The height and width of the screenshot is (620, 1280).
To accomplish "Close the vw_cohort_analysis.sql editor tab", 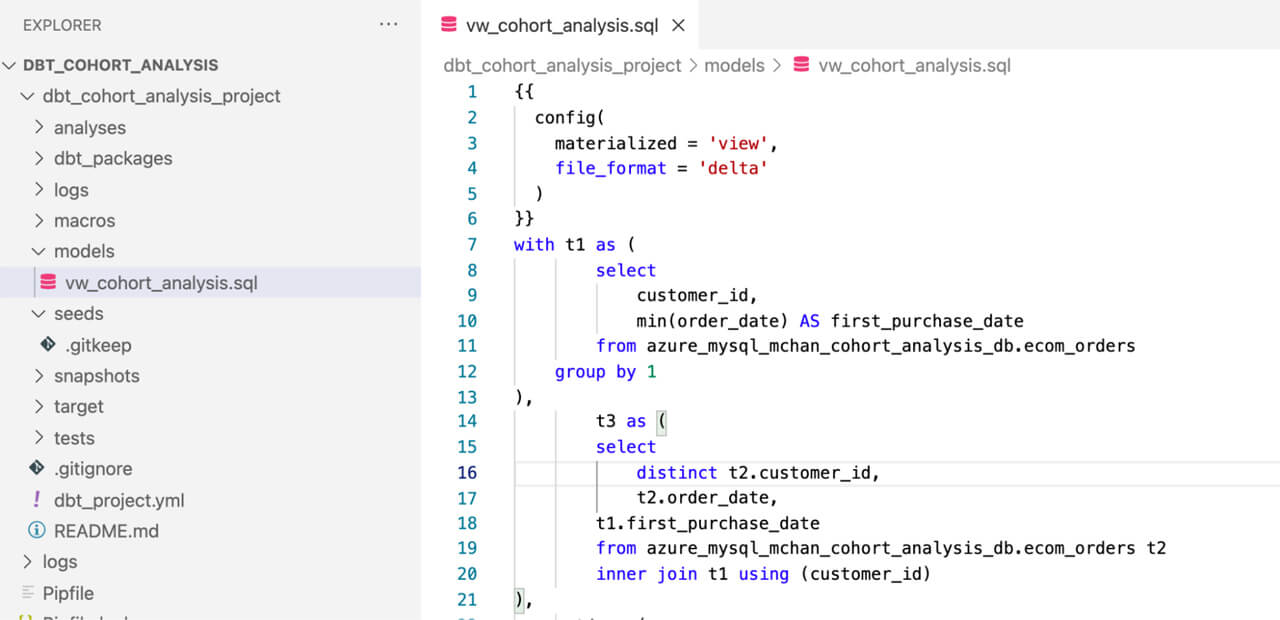I will [678, 25].
